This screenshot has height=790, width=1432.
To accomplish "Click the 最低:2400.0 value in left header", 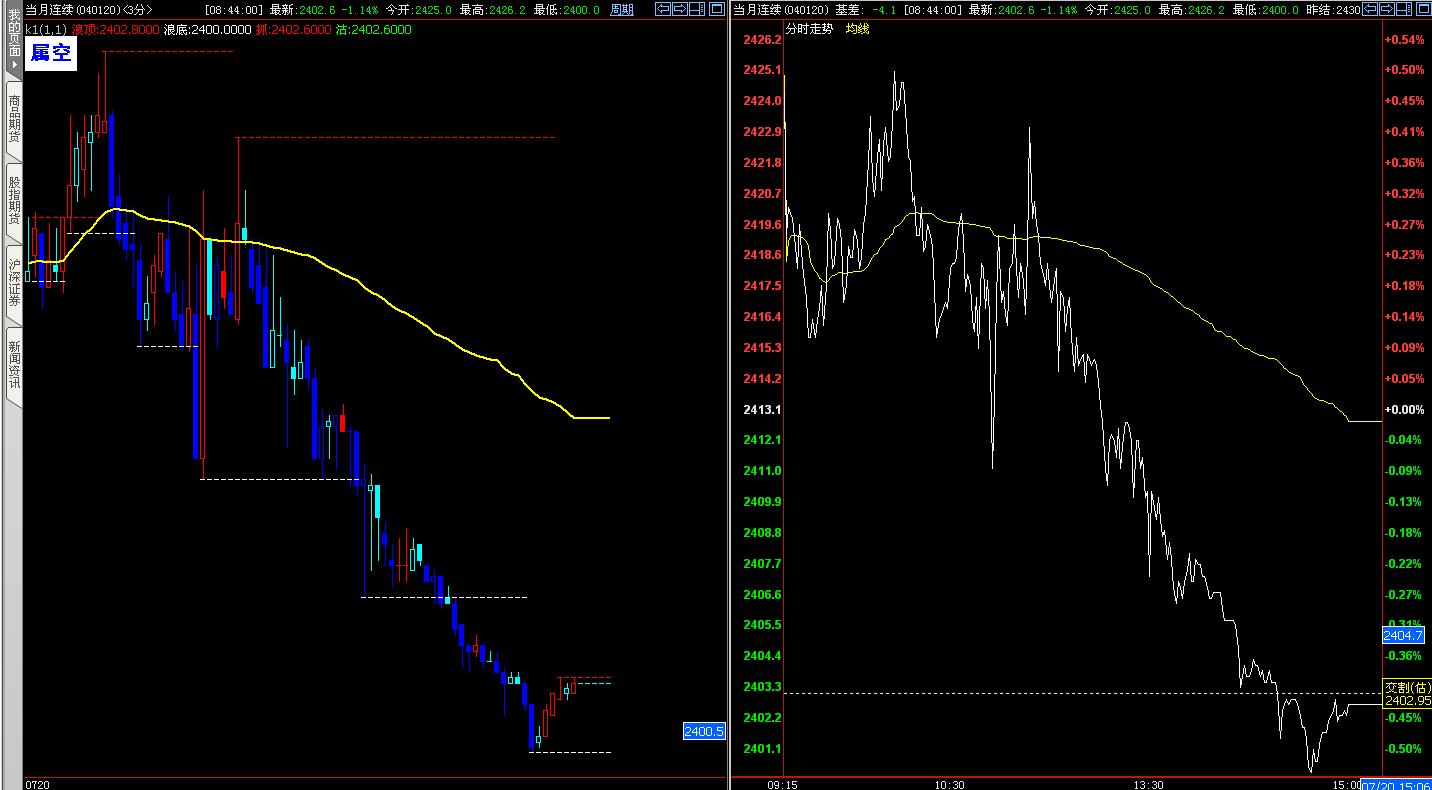I will tap(567, 9).
